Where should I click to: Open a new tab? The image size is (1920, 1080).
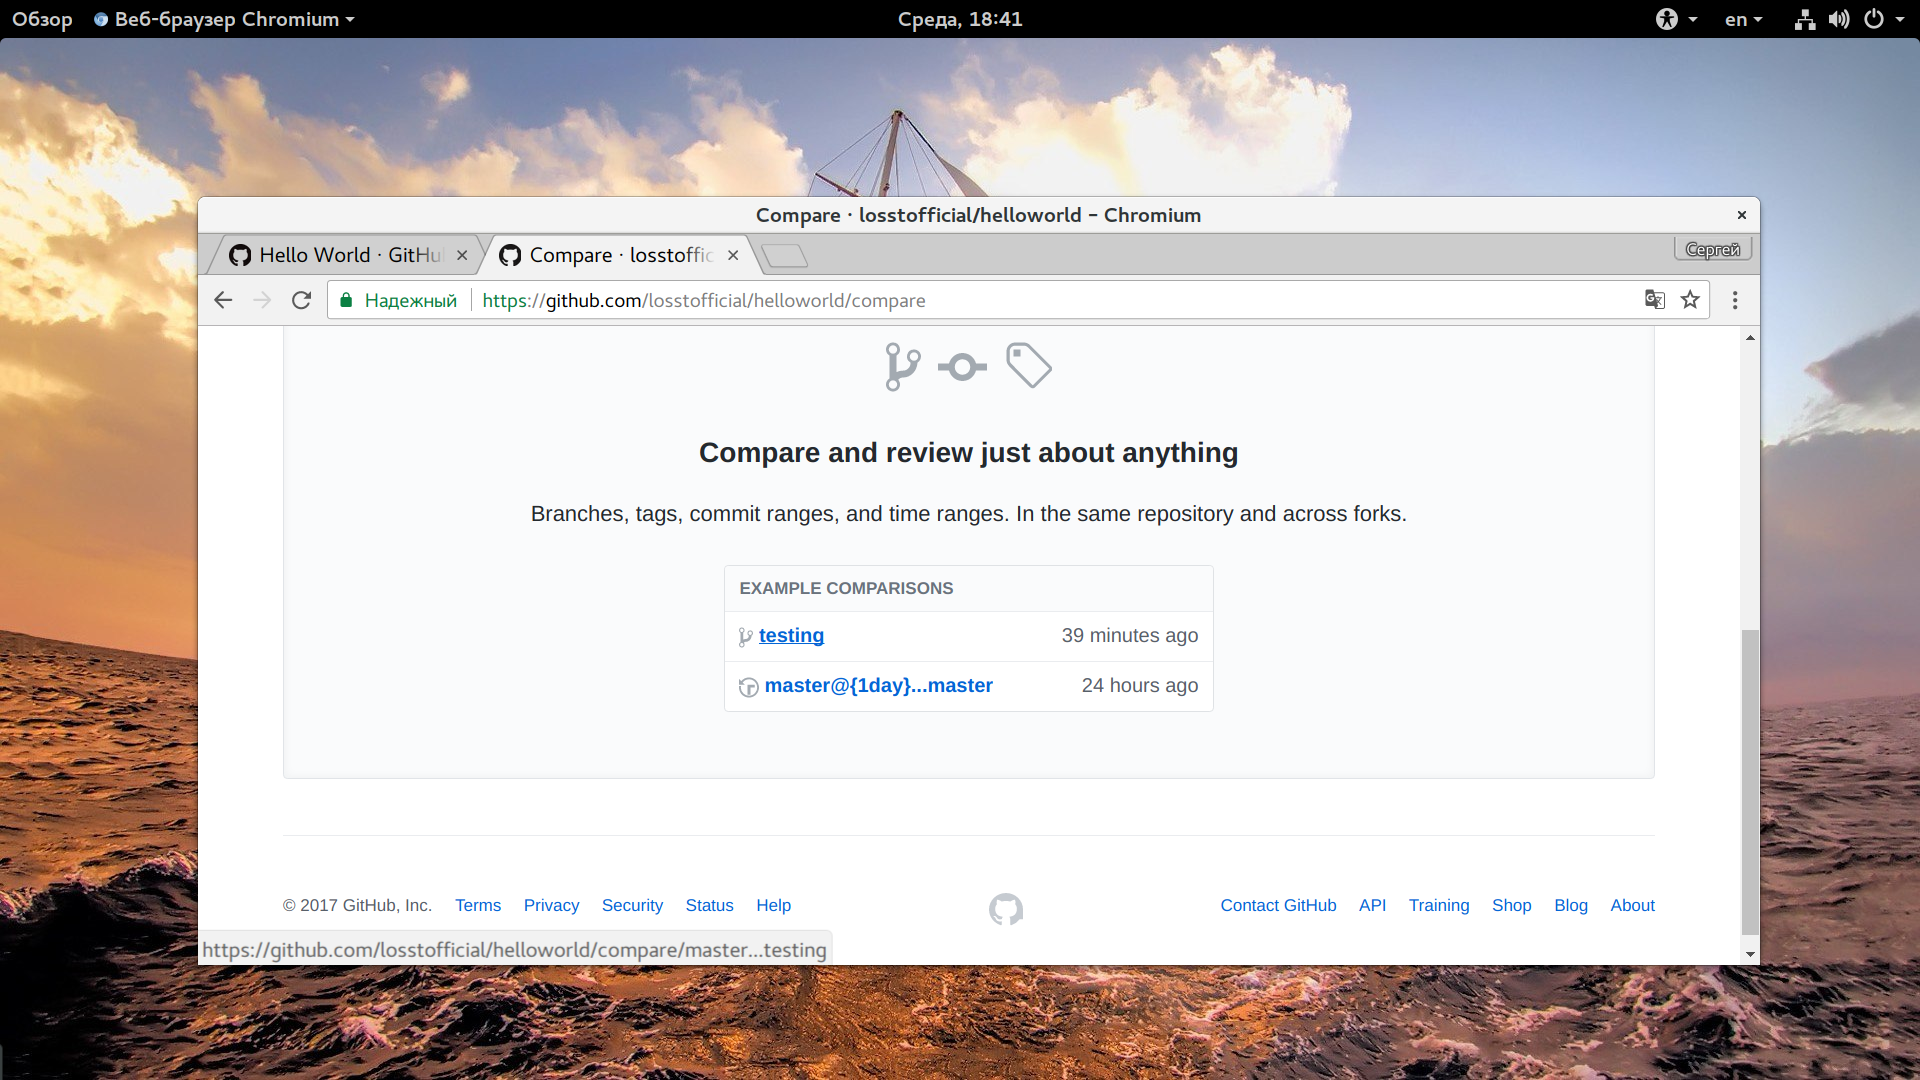[785, 256]
